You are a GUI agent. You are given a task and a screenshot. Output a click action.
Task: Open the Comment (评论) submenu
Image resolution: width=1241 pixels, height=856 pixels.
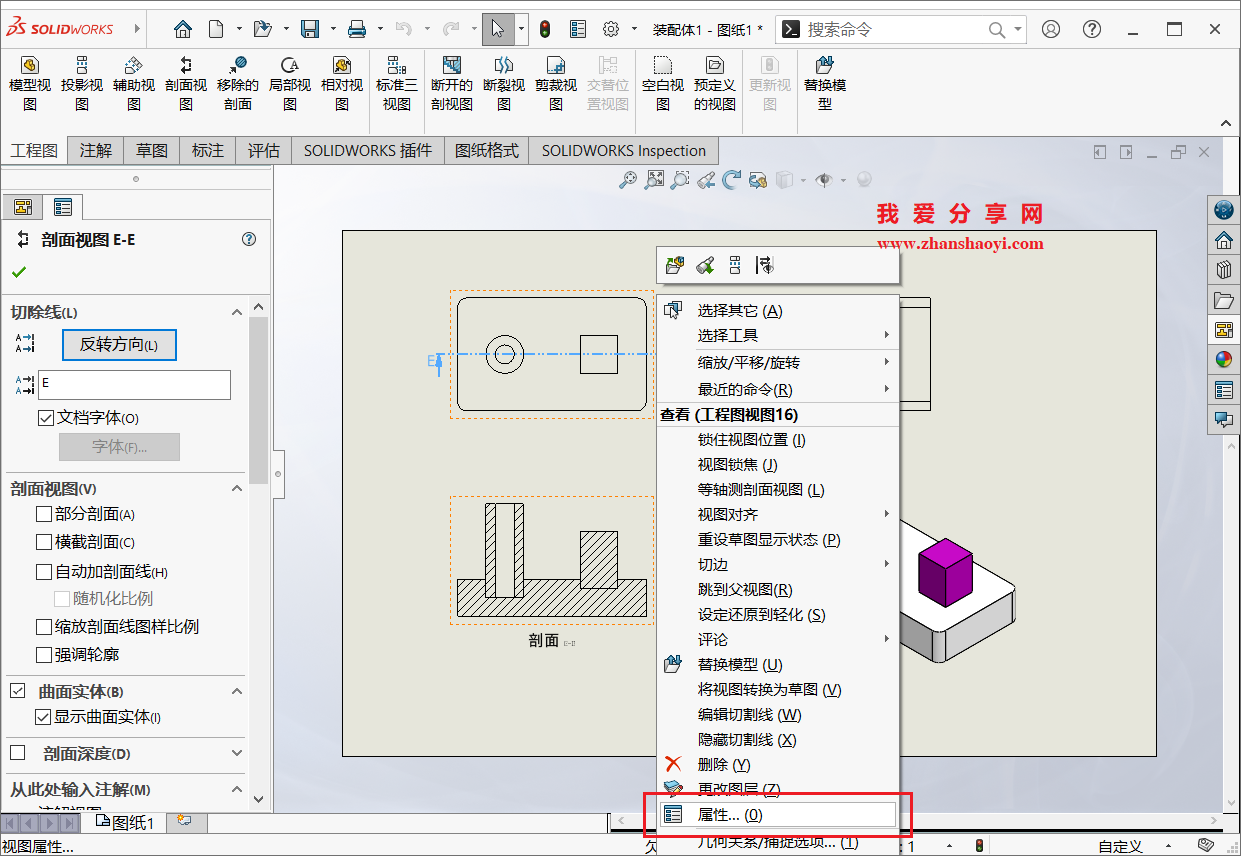click(x=778, y=639)
